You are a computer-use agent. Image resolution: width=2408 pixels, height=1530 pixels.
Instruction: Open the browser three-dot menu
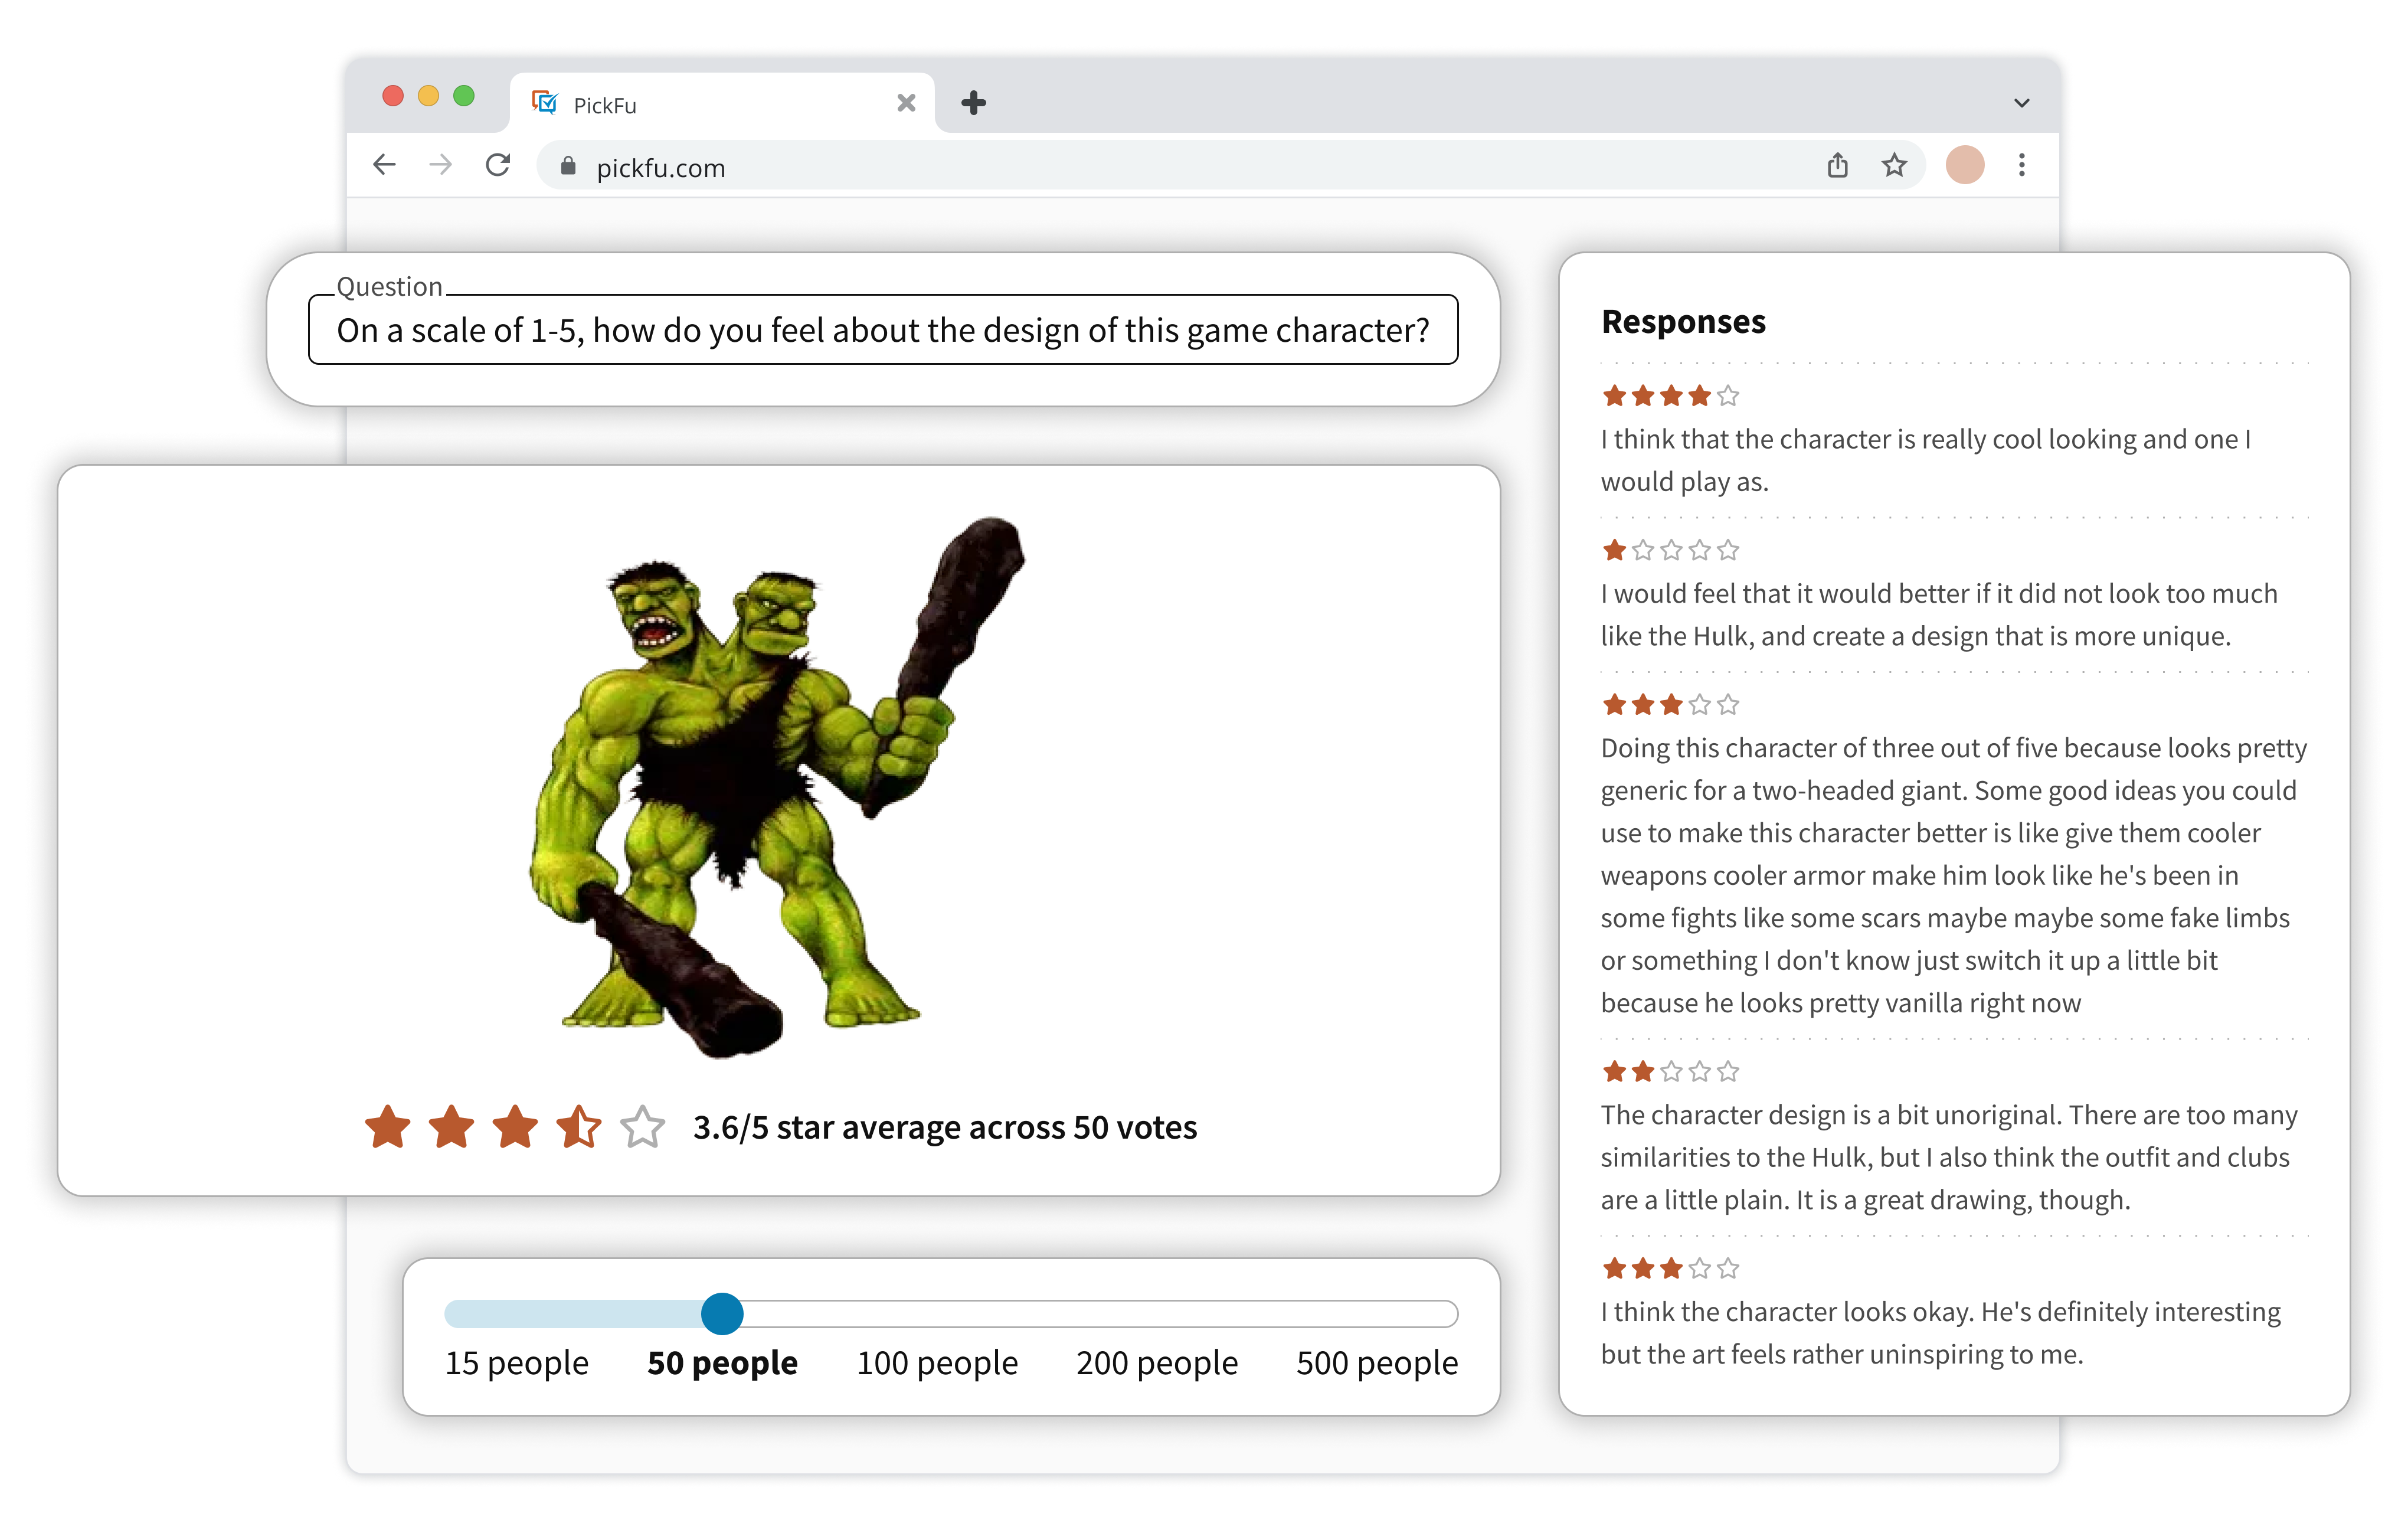[x=2021, y=165]
